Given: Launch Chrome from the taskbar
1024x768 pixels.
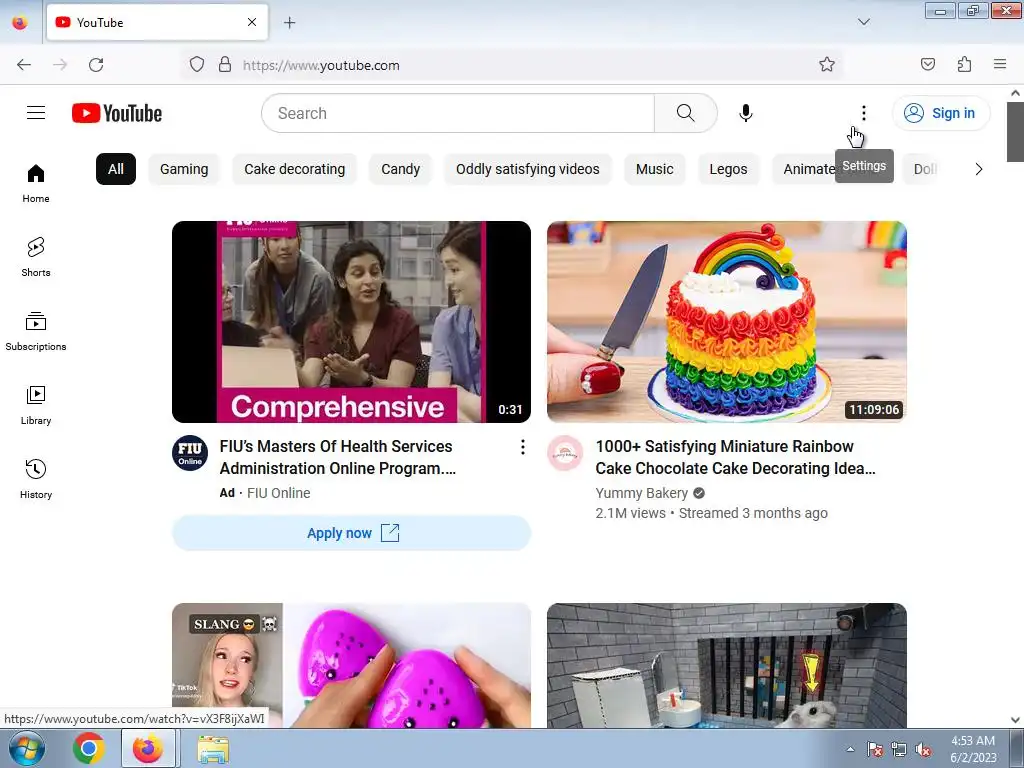Looking at the screenshot, I should (89, 748).
